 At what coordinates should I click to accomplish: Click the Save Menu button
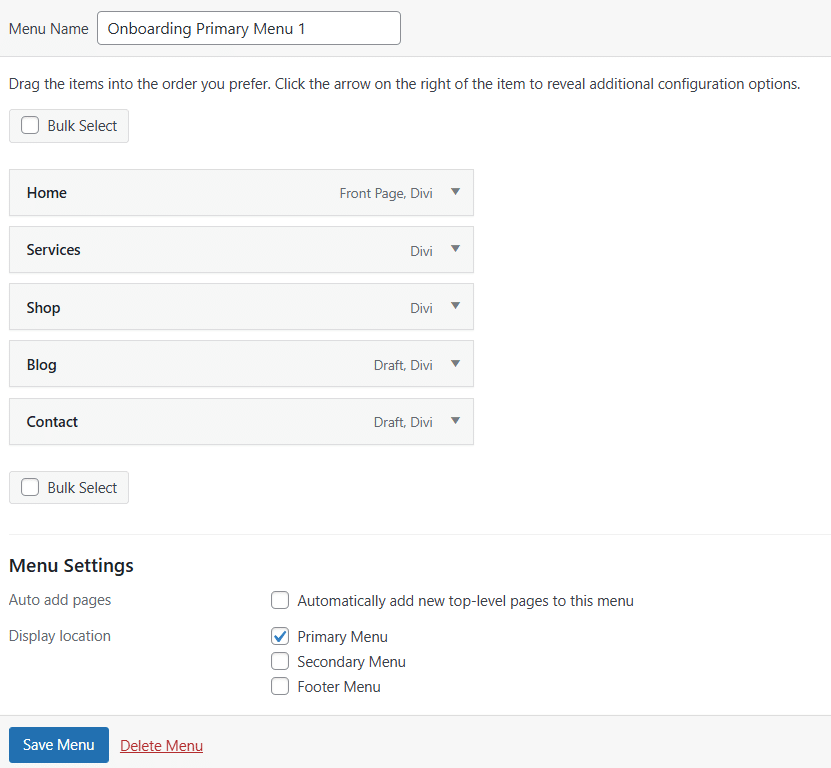[58, 744]
